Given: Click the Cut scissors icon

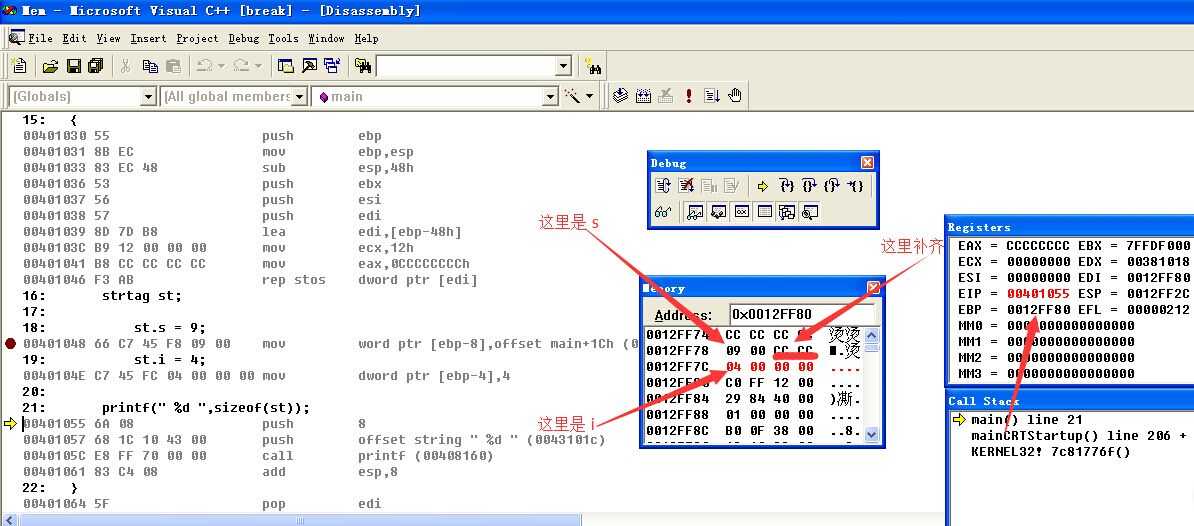Looking at the screenshot, I should [126, 66].
